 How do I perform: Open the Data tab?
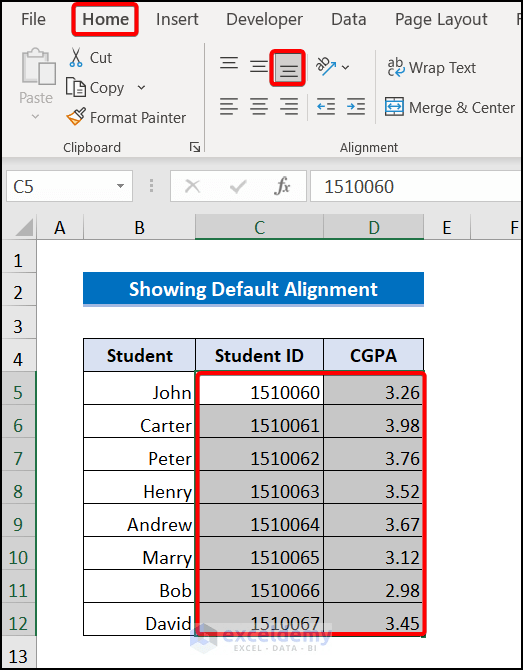(x=348, y=19)
